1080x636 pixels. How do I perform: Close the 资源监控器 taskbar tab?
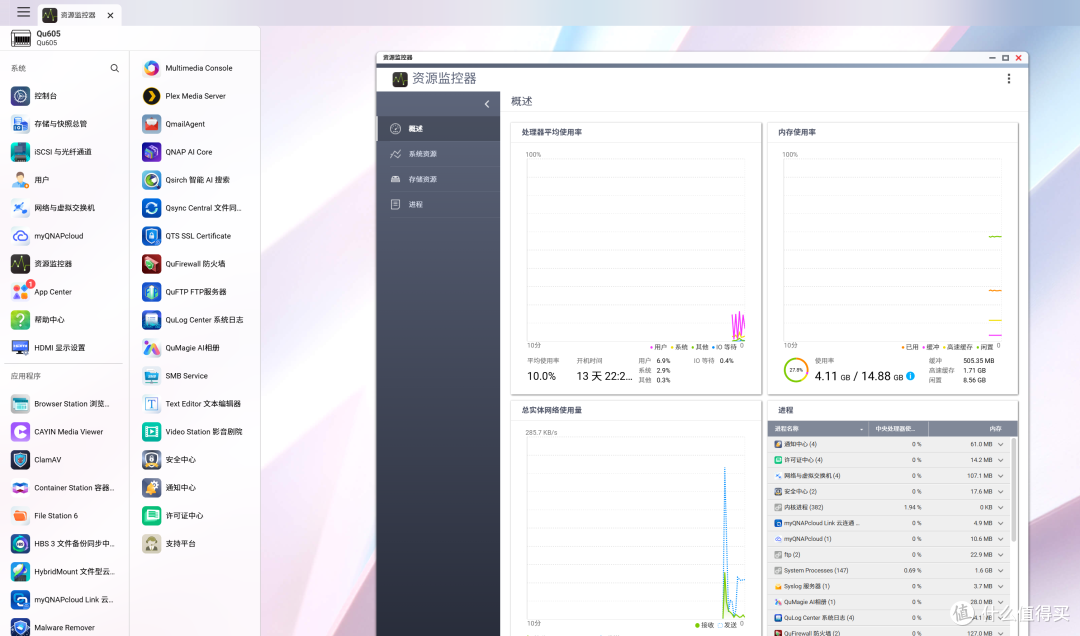(x=110, y=15)
